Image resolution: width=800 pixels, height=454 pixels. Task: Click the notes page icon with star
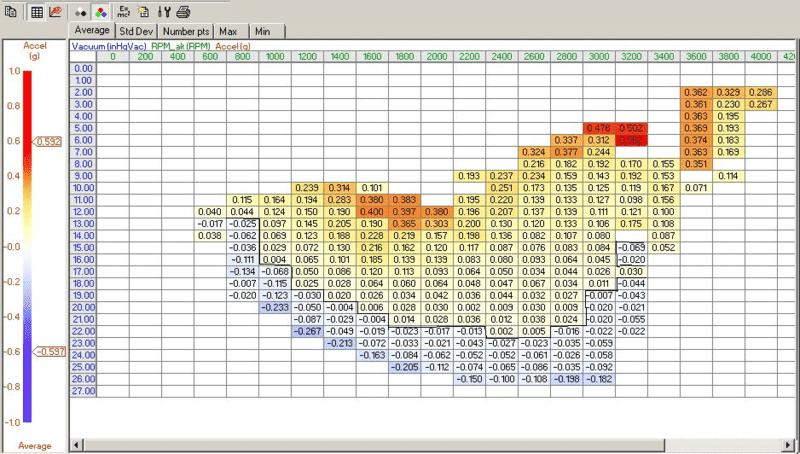point(143,12)
